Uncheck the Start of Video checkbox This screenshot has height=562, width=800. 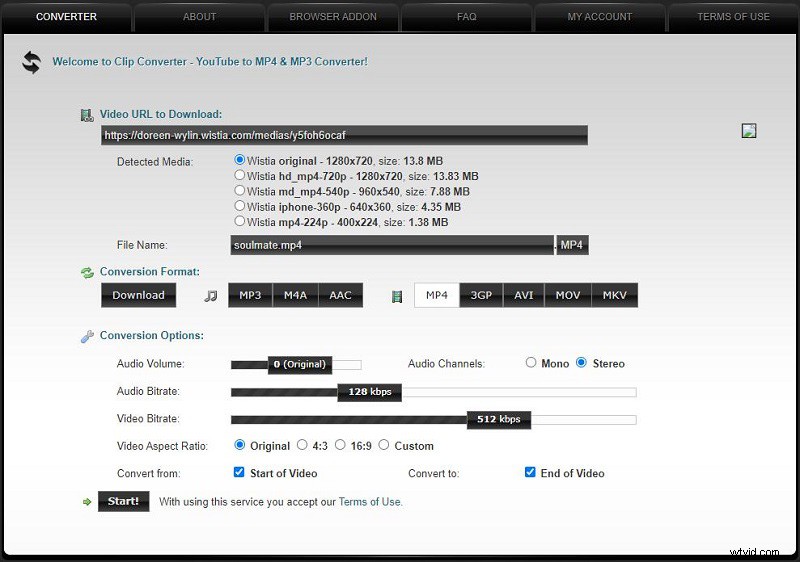[239, 473]
